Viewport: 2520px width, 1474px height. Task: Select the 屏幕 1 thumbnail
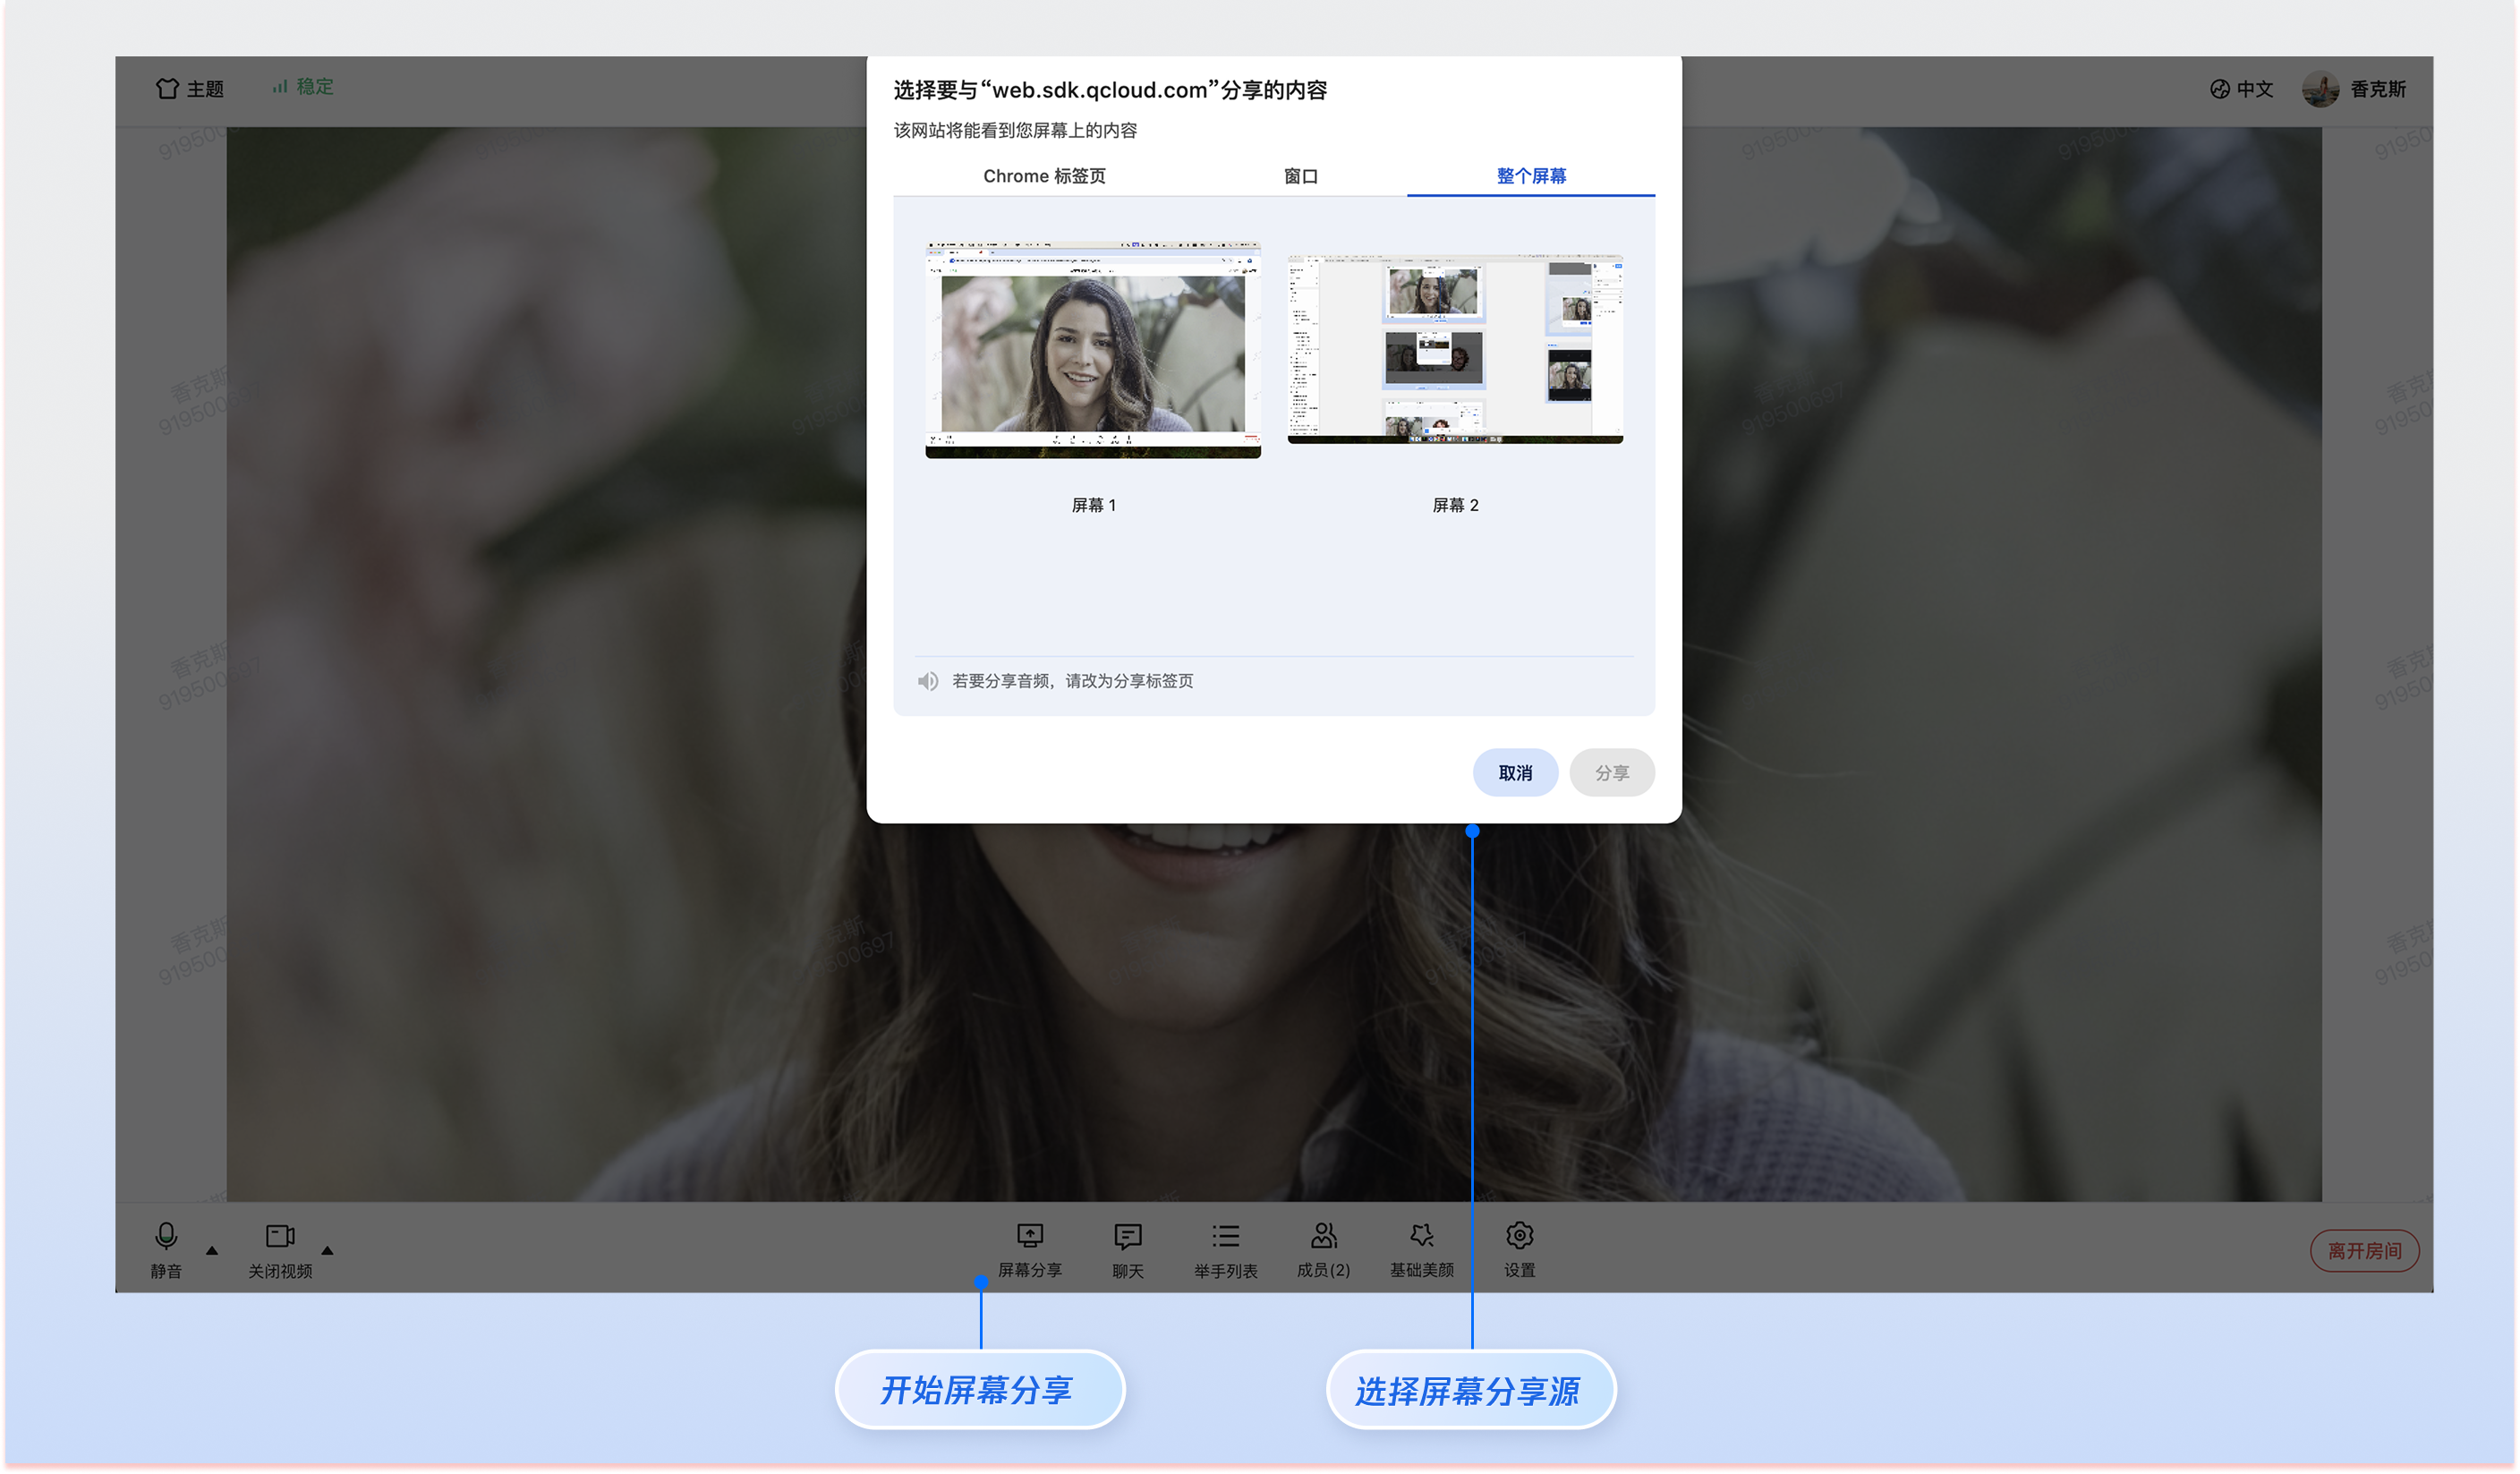pos(1093,350)
